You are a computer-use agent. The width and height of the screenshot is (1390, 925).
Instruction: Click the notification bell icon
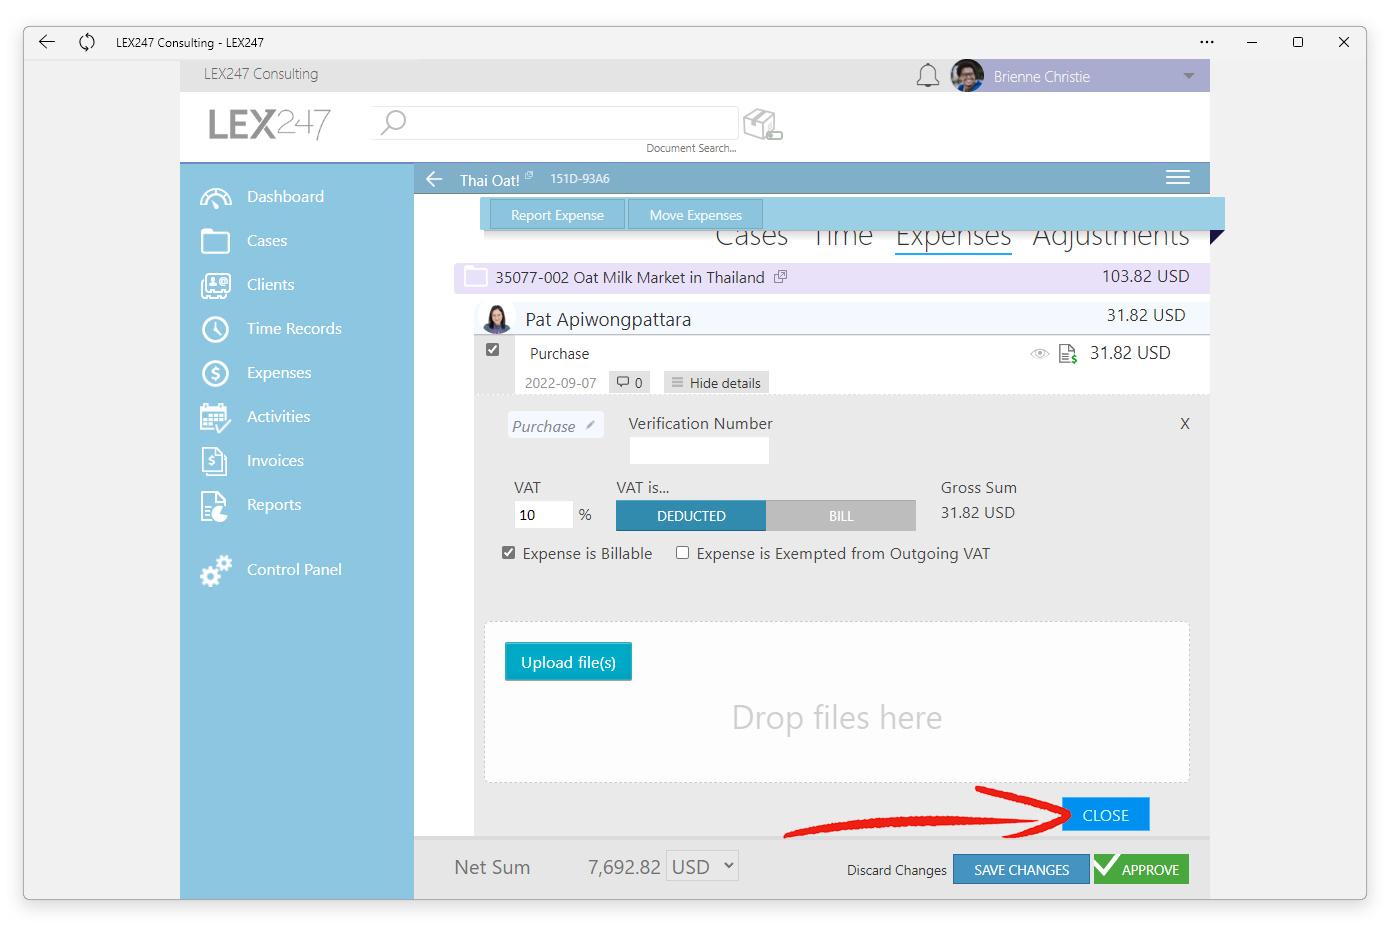pyautogui.click(x=928, y=76)
